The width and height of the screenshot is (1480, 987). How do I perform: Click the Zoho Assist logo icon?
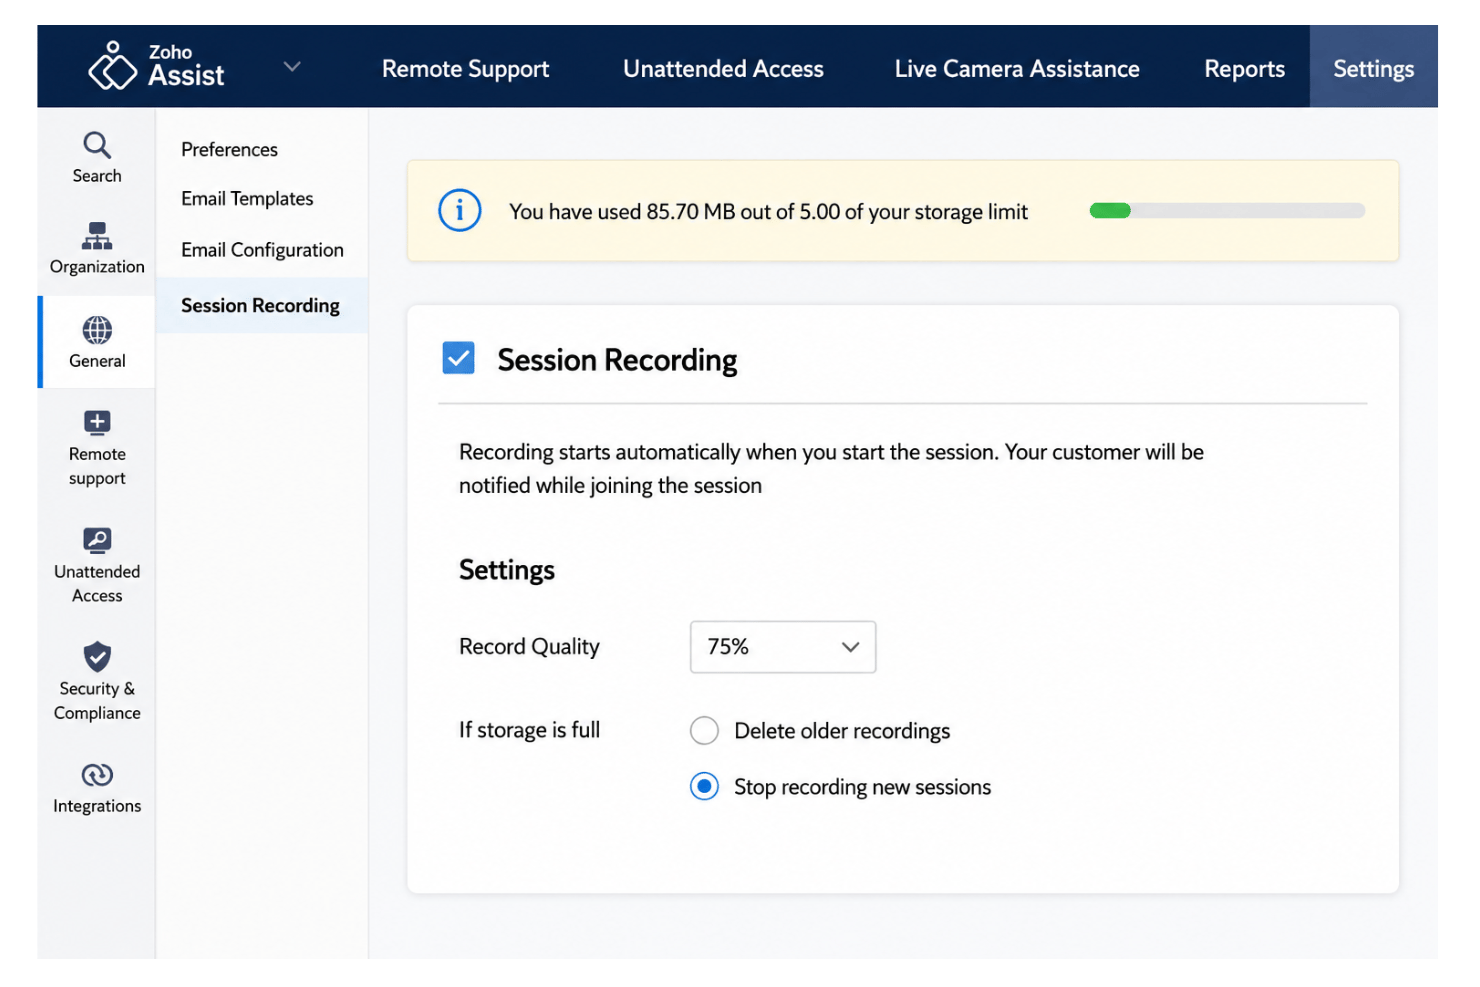[112, 66]
